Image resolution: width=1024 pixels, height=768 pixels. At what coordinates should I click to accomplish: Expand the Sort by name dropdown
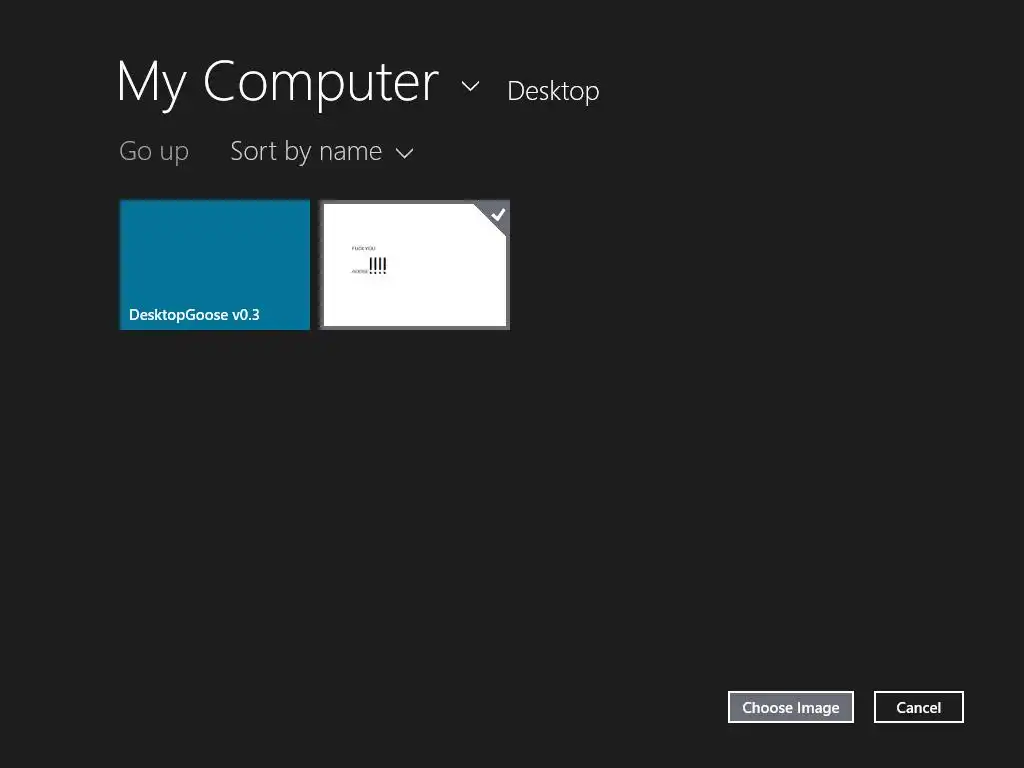coord(322,152)
